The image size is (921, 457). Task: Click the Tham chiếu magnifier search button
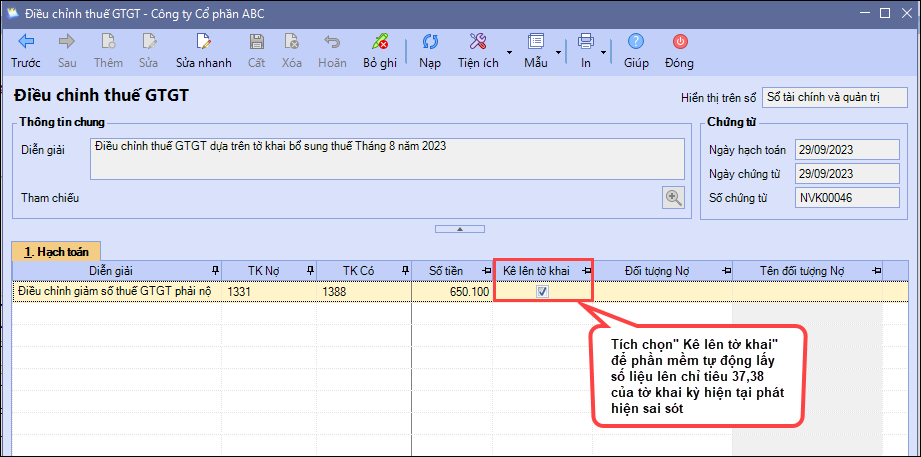point(674,197)
